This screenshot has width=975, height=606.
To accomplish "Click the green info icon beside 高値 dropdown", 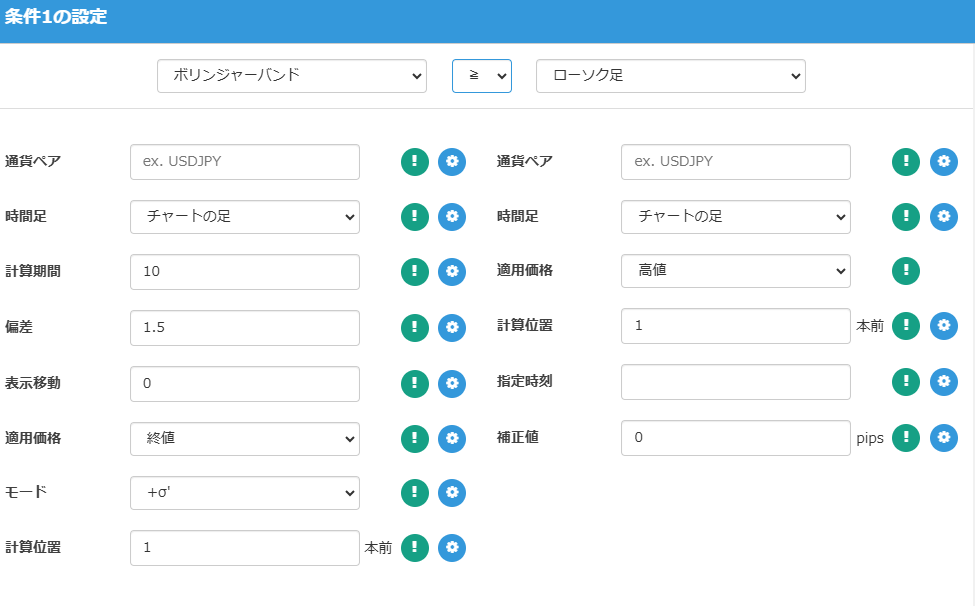I will 906,271.
